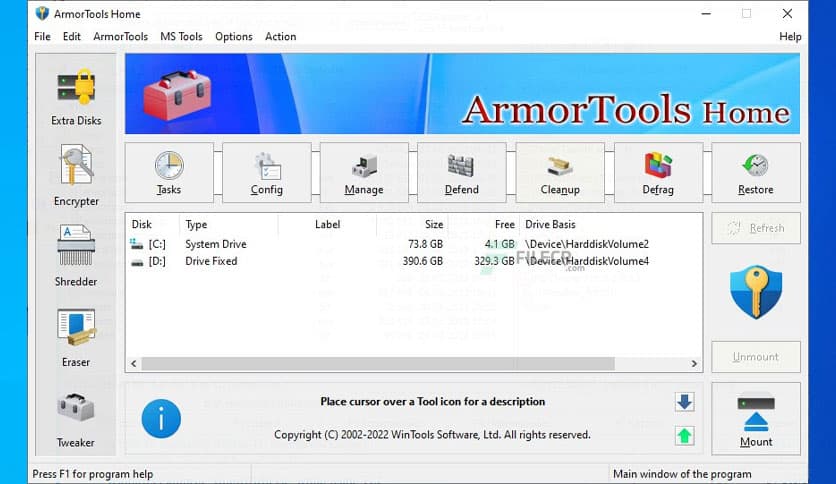Screen dimensions: 836x484
Task: Select the C: drive icon
Action: pos(137,244)
